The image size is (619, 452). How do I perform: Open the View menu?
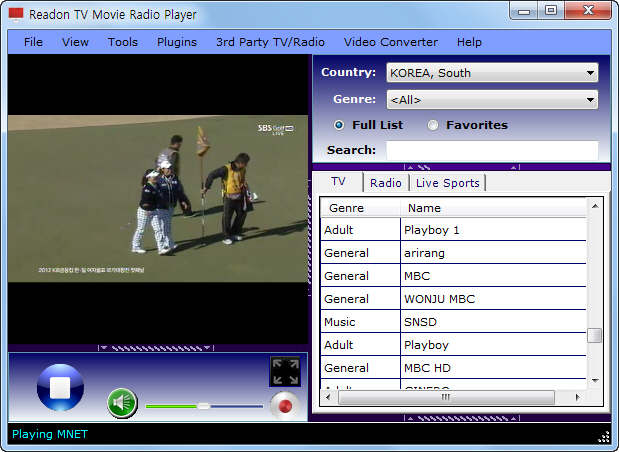pyautogui.click(x=75, y=42)
